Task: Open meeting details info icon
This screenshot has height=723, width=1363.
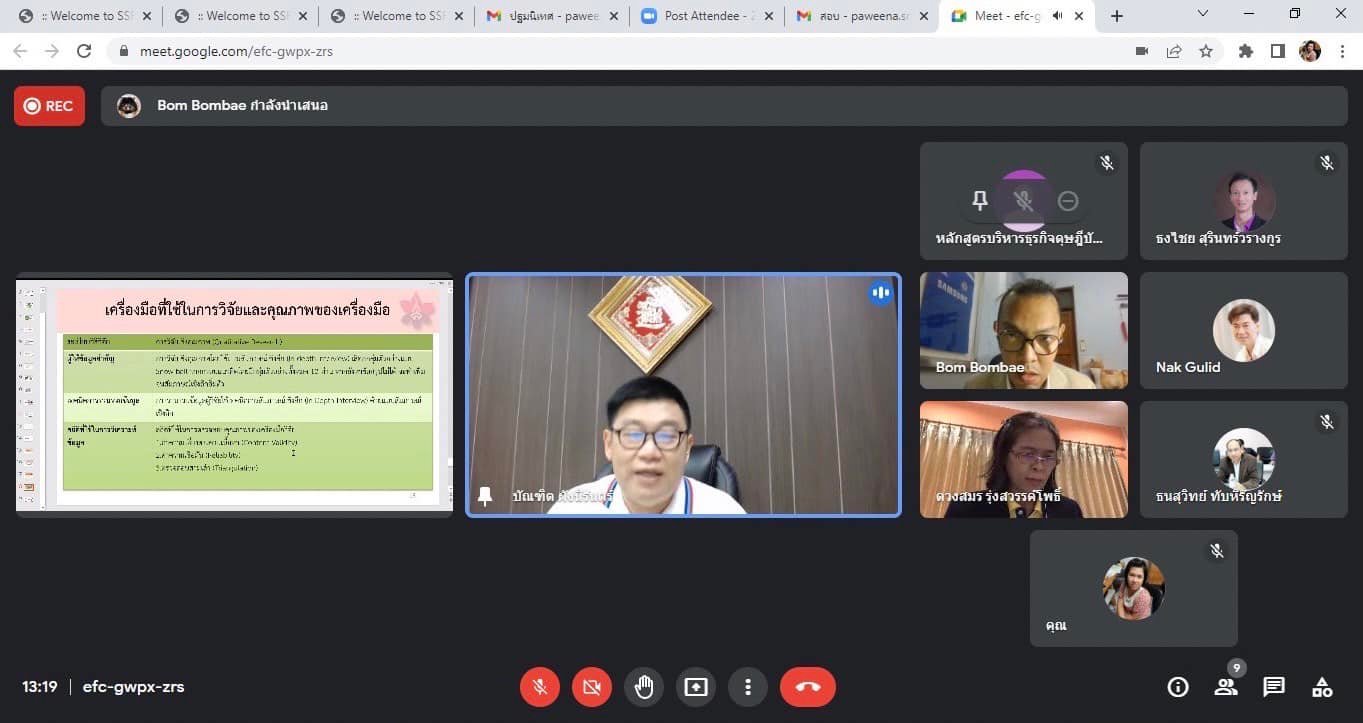Action: click(1178, 687)
